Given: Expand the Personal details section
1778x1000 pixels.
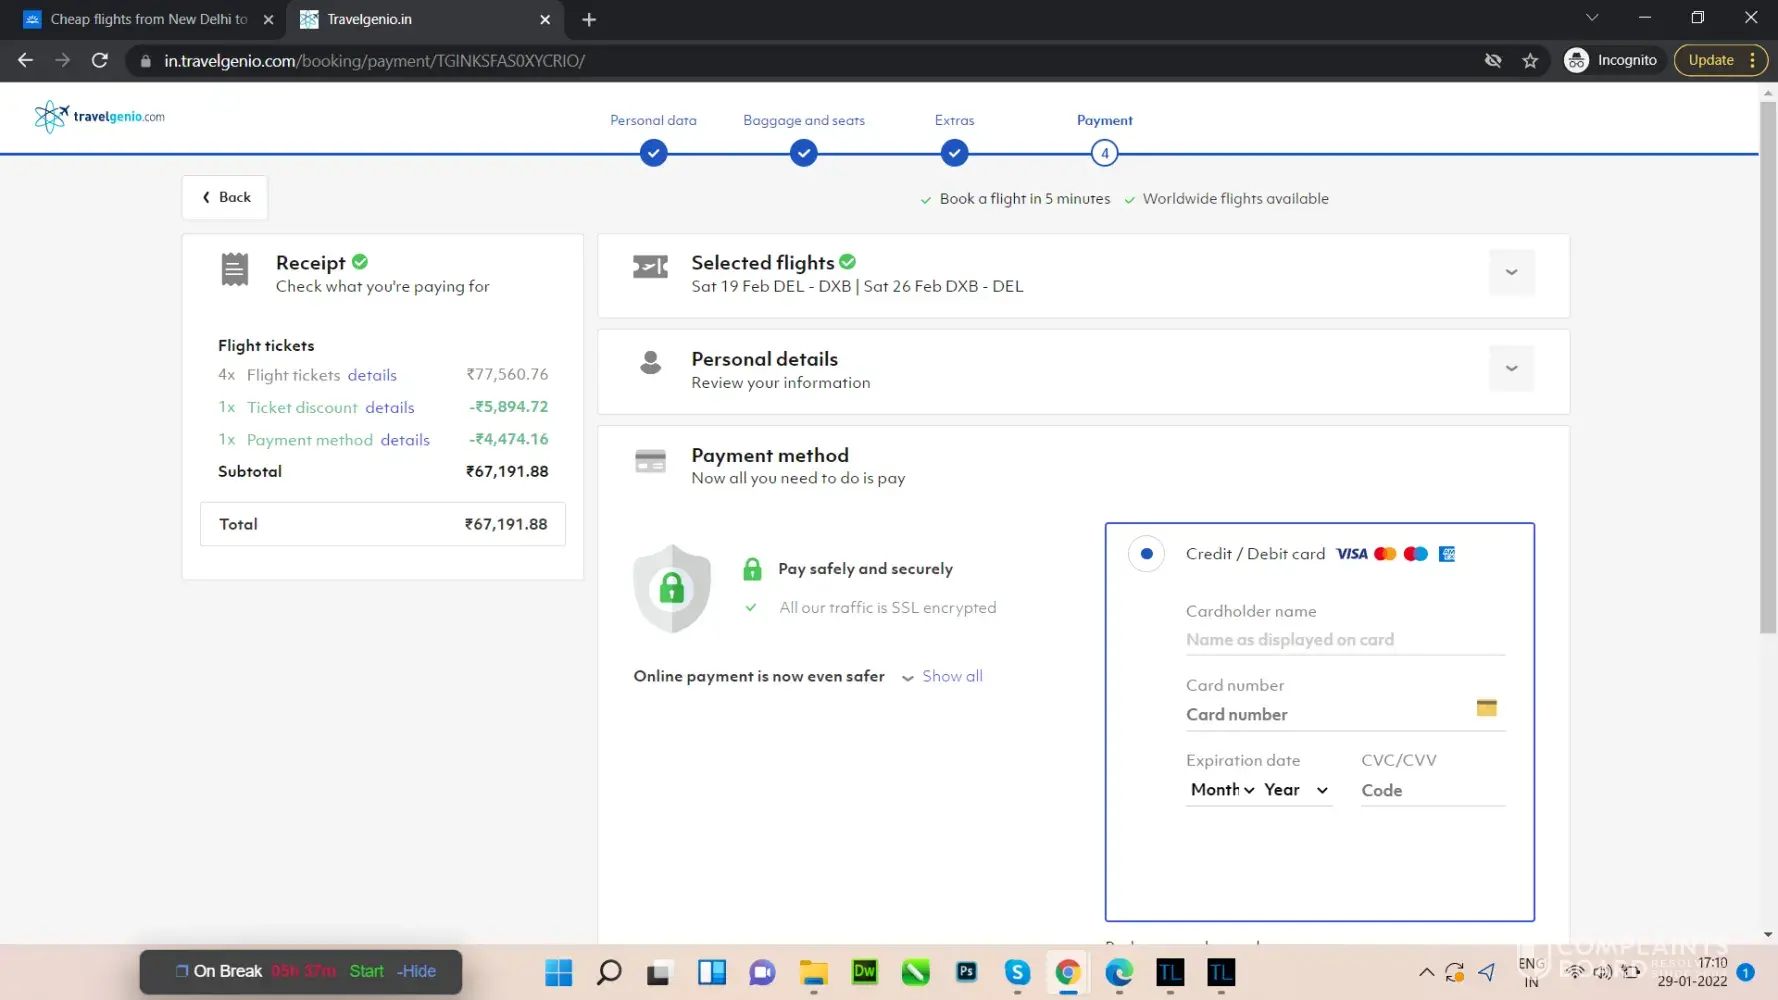Looking at the screenshot, I should click(x=1511, y=369).
